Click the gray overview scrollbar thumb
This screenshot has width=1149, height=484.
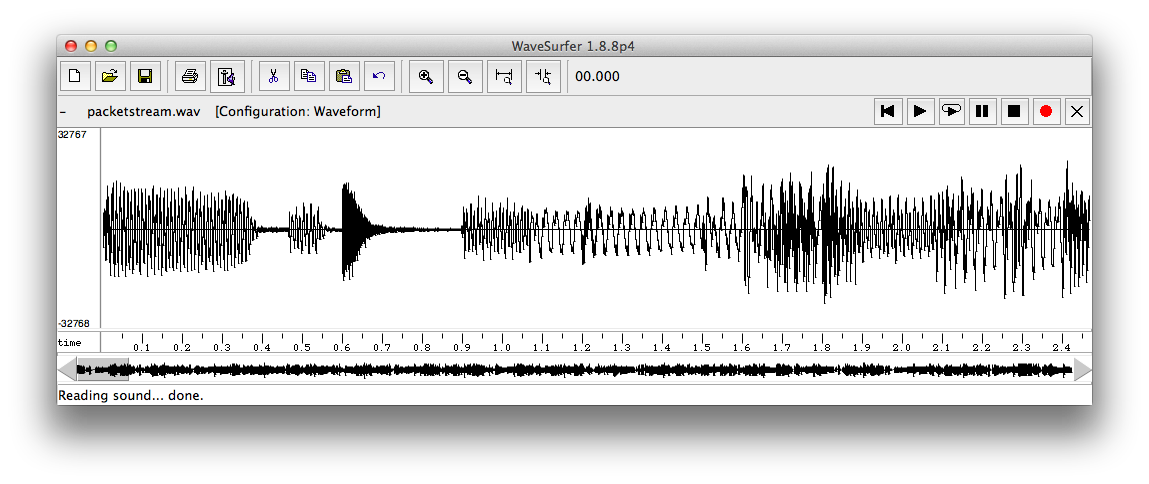[103, 370]
